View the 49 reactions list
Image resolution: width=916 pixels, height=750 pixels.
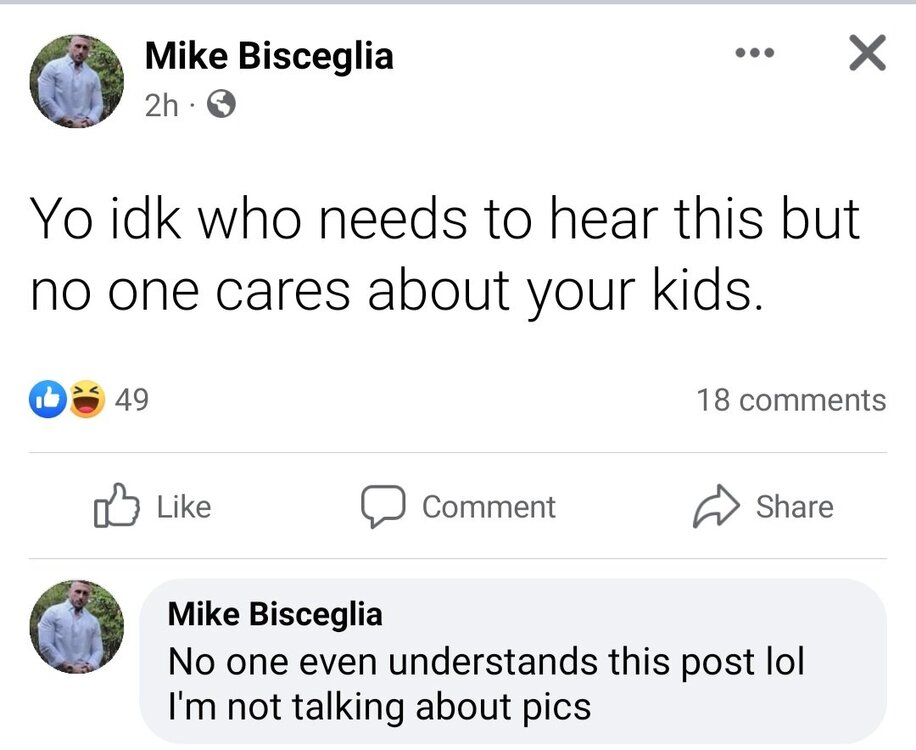click(x=132, y=401)
